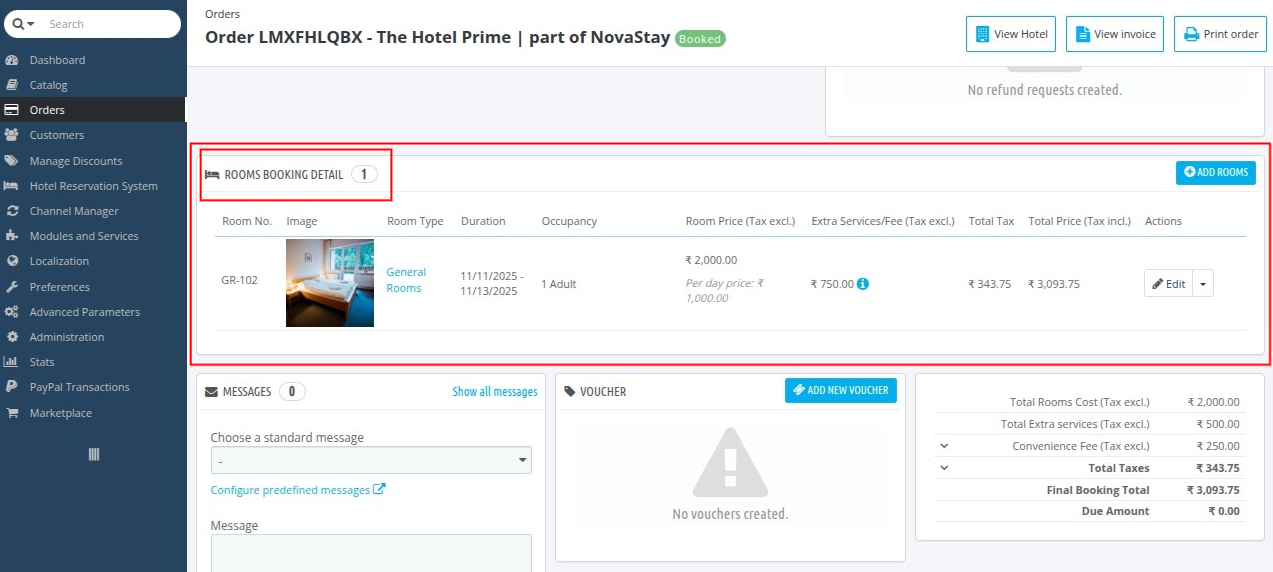Click the Catalog book icon
Image resolution: width=1273 pixels, height=572 pixels.
tap(12, 85)
